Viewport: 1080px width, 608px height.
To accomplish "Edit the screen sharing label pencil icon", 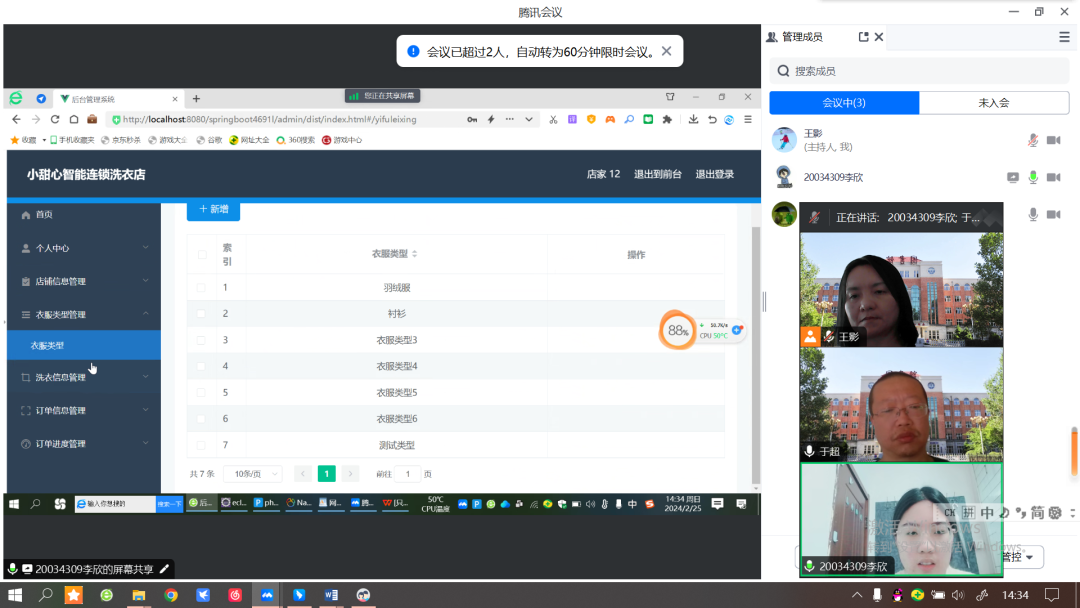I will point(165,569).
